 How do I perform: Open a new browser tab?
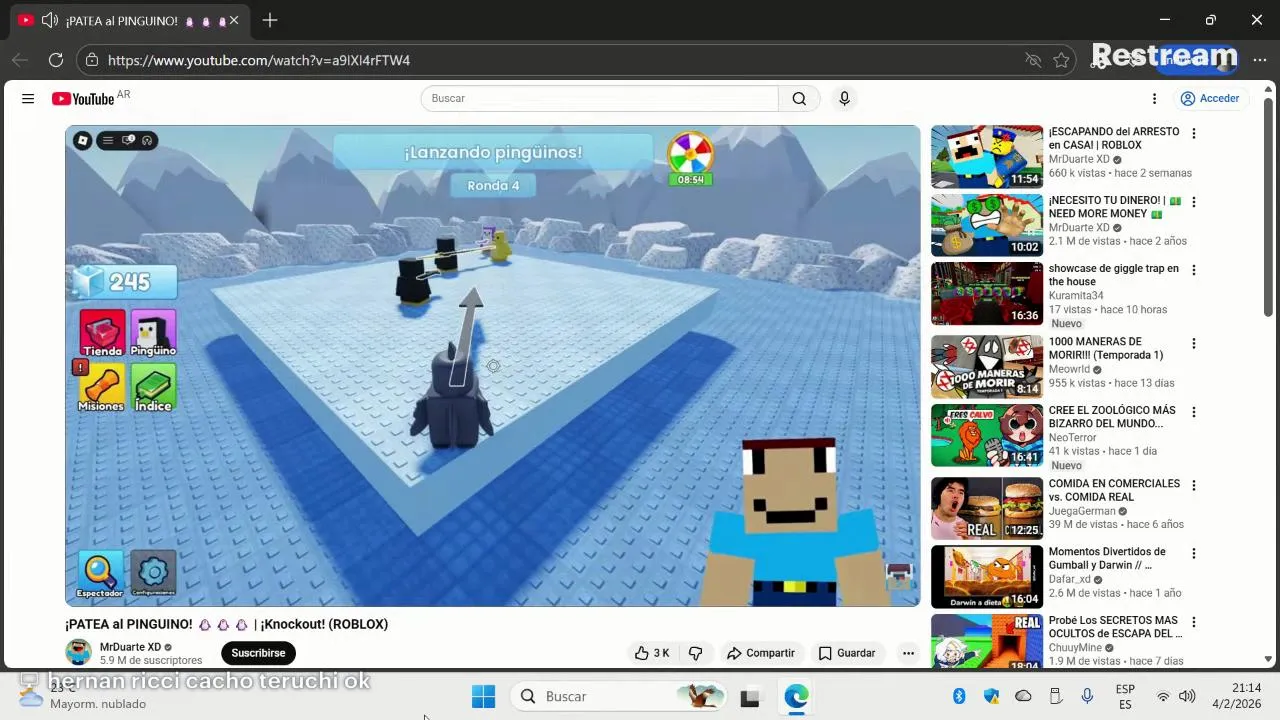tap(270, 20)
